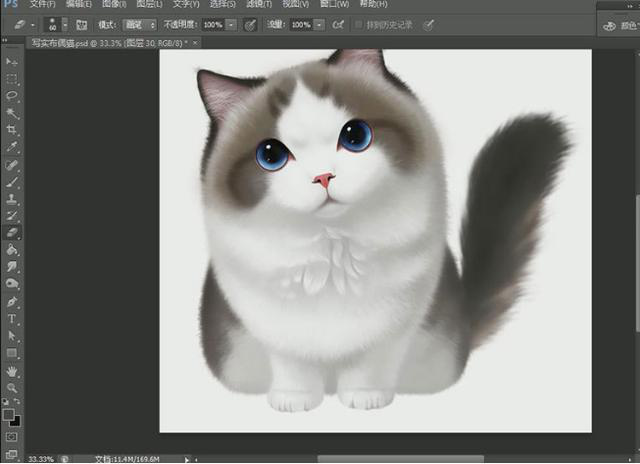Screen dimensions: 640x464
Task: Open the eraser mode dropdown
Action: pyautogui.click(x=140, y=24)
